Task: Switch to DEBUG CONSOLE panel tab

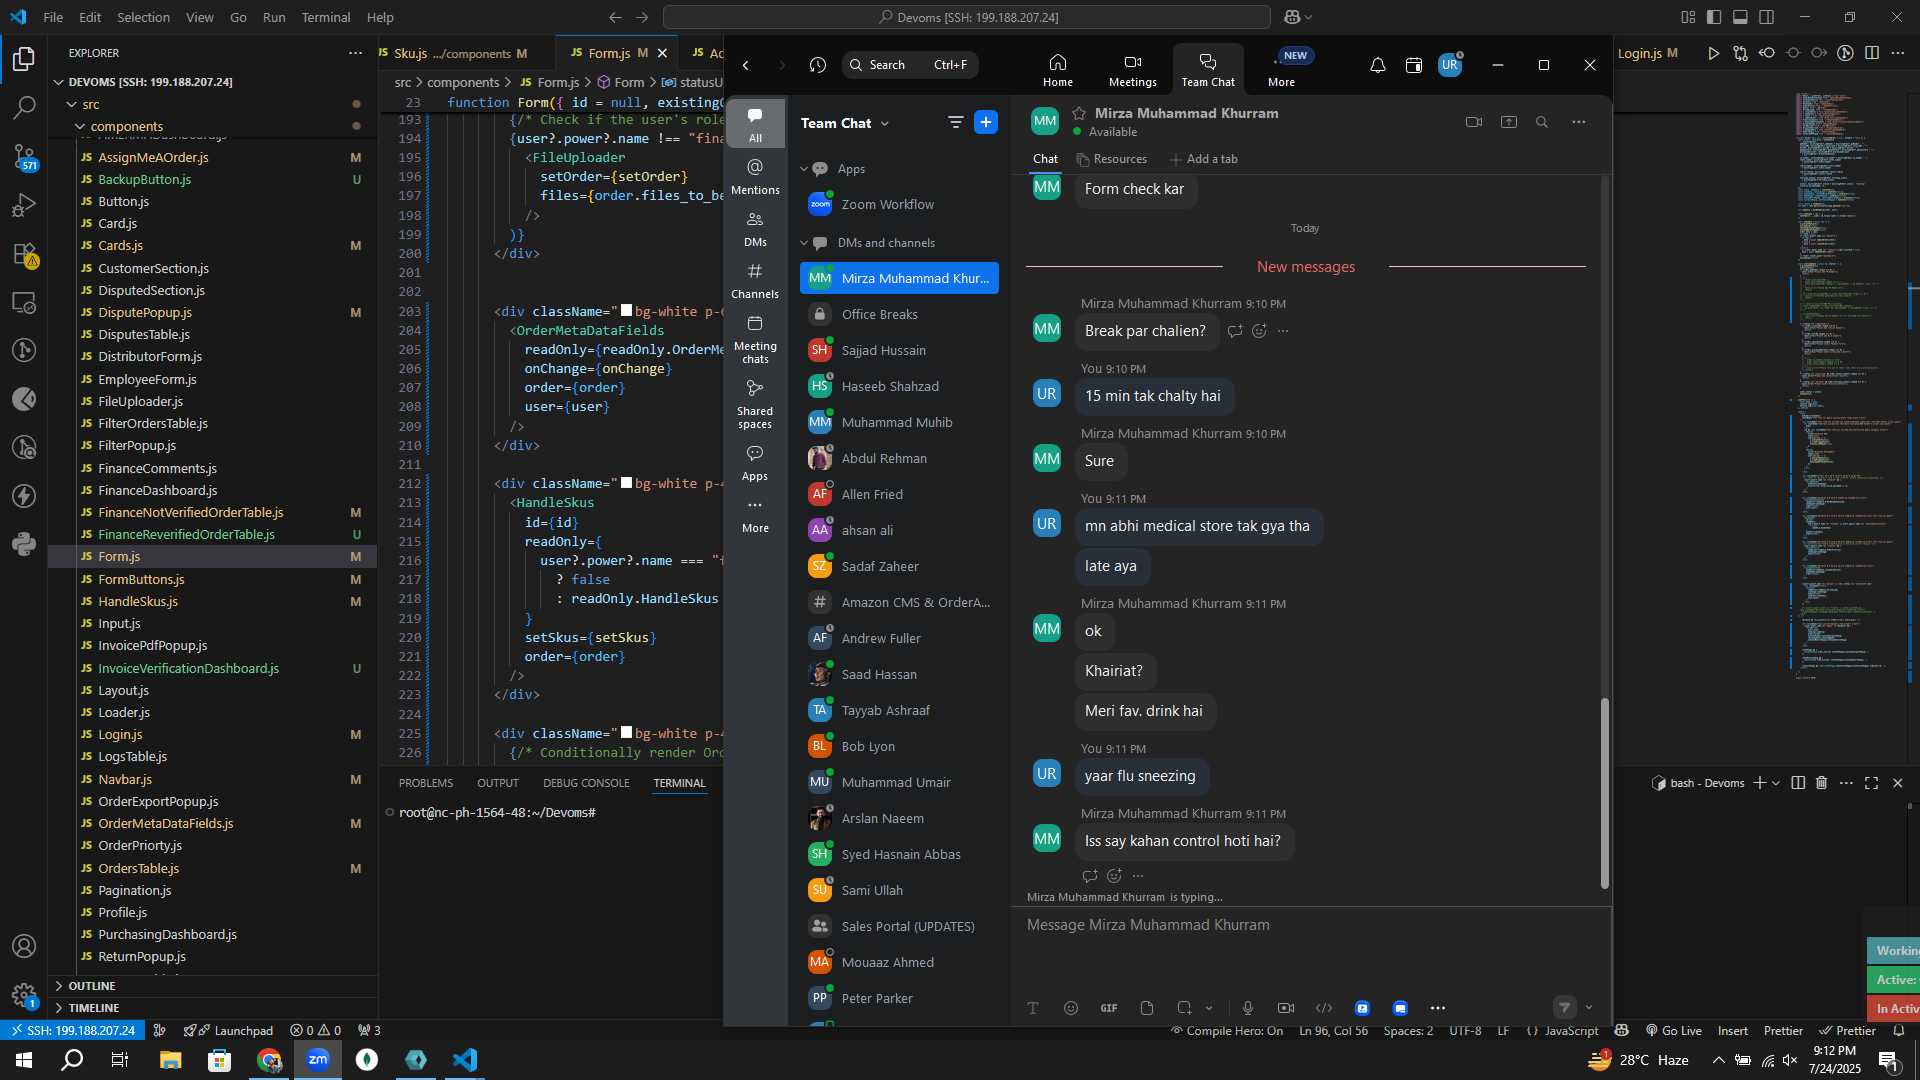Action: (586, 783)
